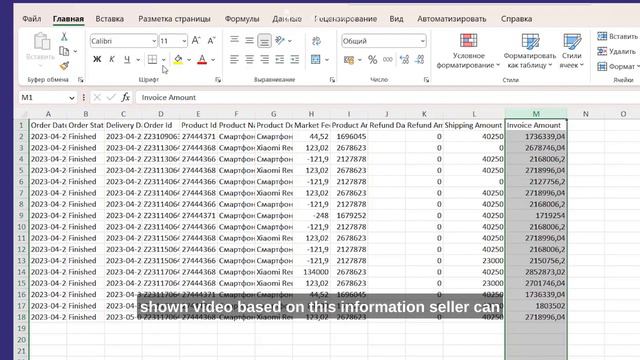
Task: Increase font size with large A icon
Action: pyautogui.click(x=196, y=41)
